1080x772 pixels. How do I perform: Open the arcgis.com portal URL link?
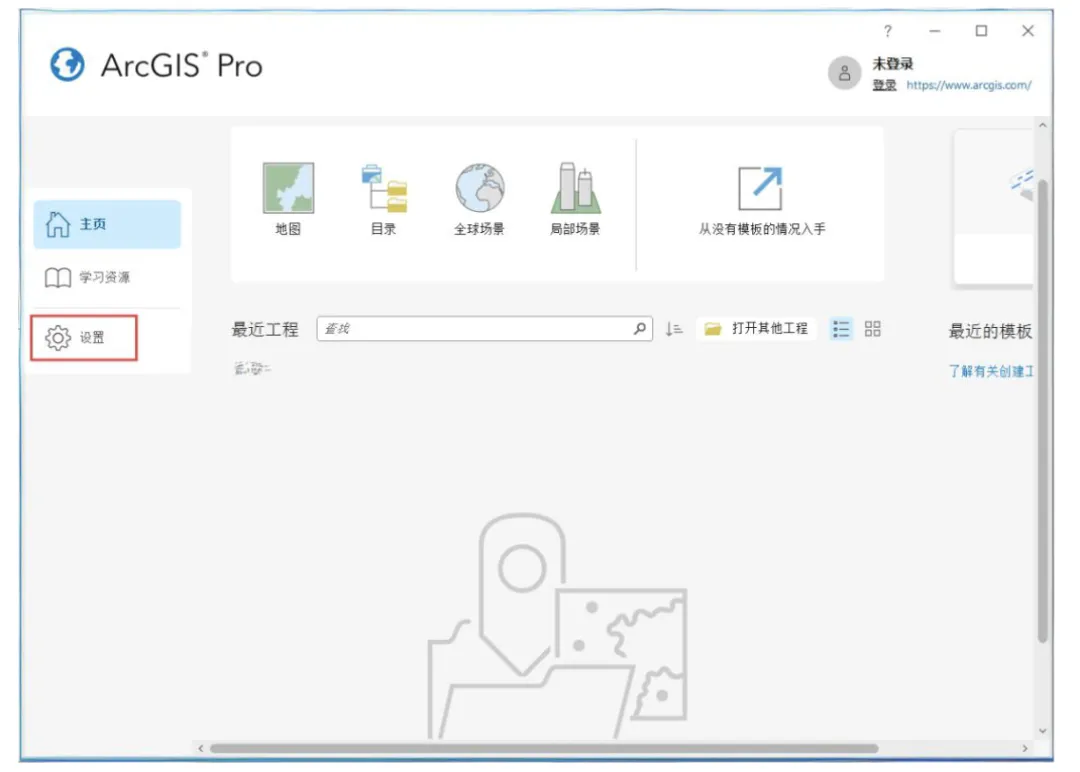pos(969,85)
